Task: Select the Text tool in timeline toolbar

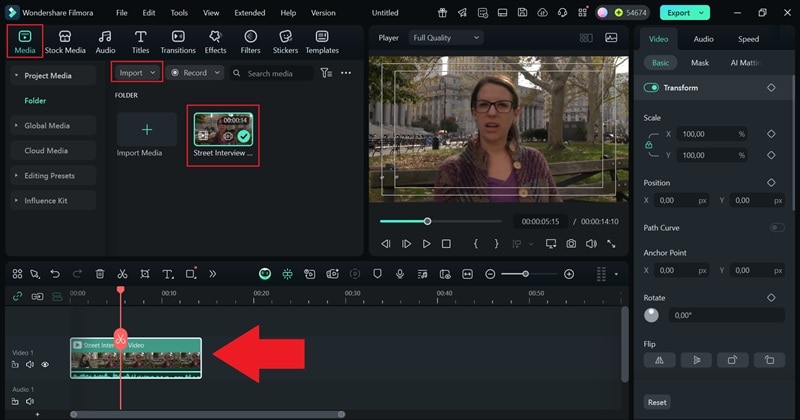Action: pyautogui.click(x=167, y=274)
